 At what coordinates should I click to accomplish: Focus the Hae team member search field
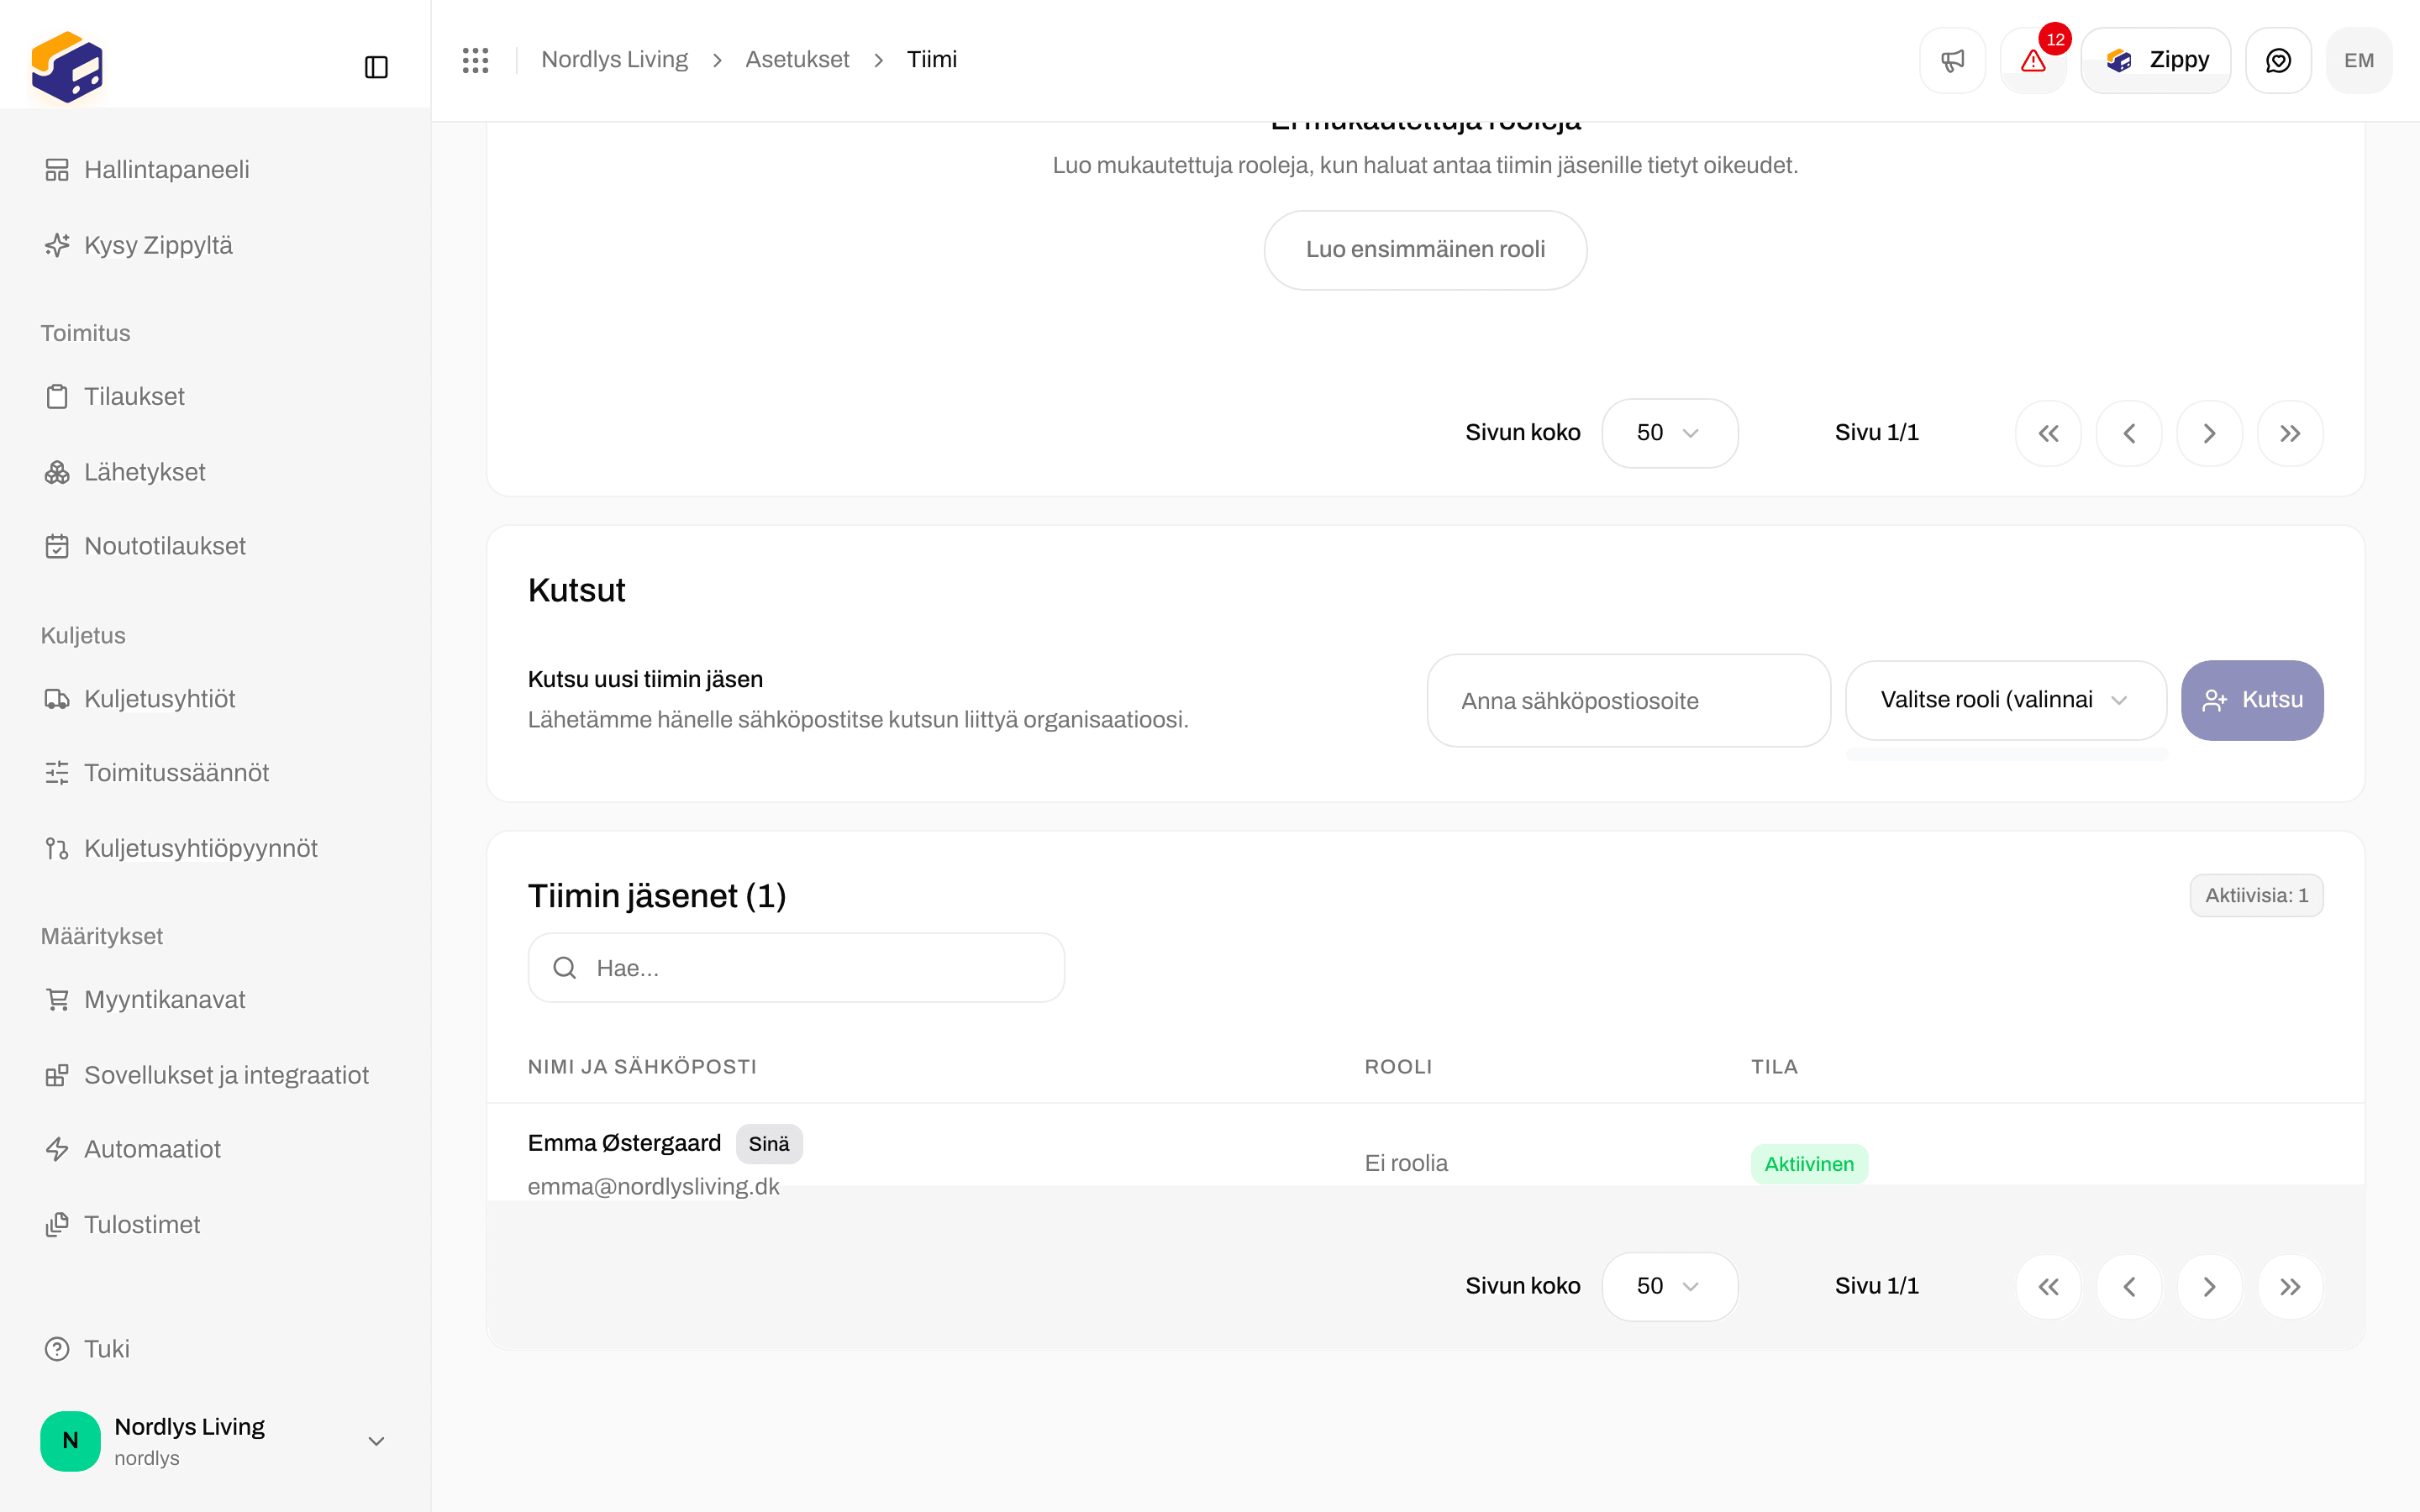click(x=796, y=967)
